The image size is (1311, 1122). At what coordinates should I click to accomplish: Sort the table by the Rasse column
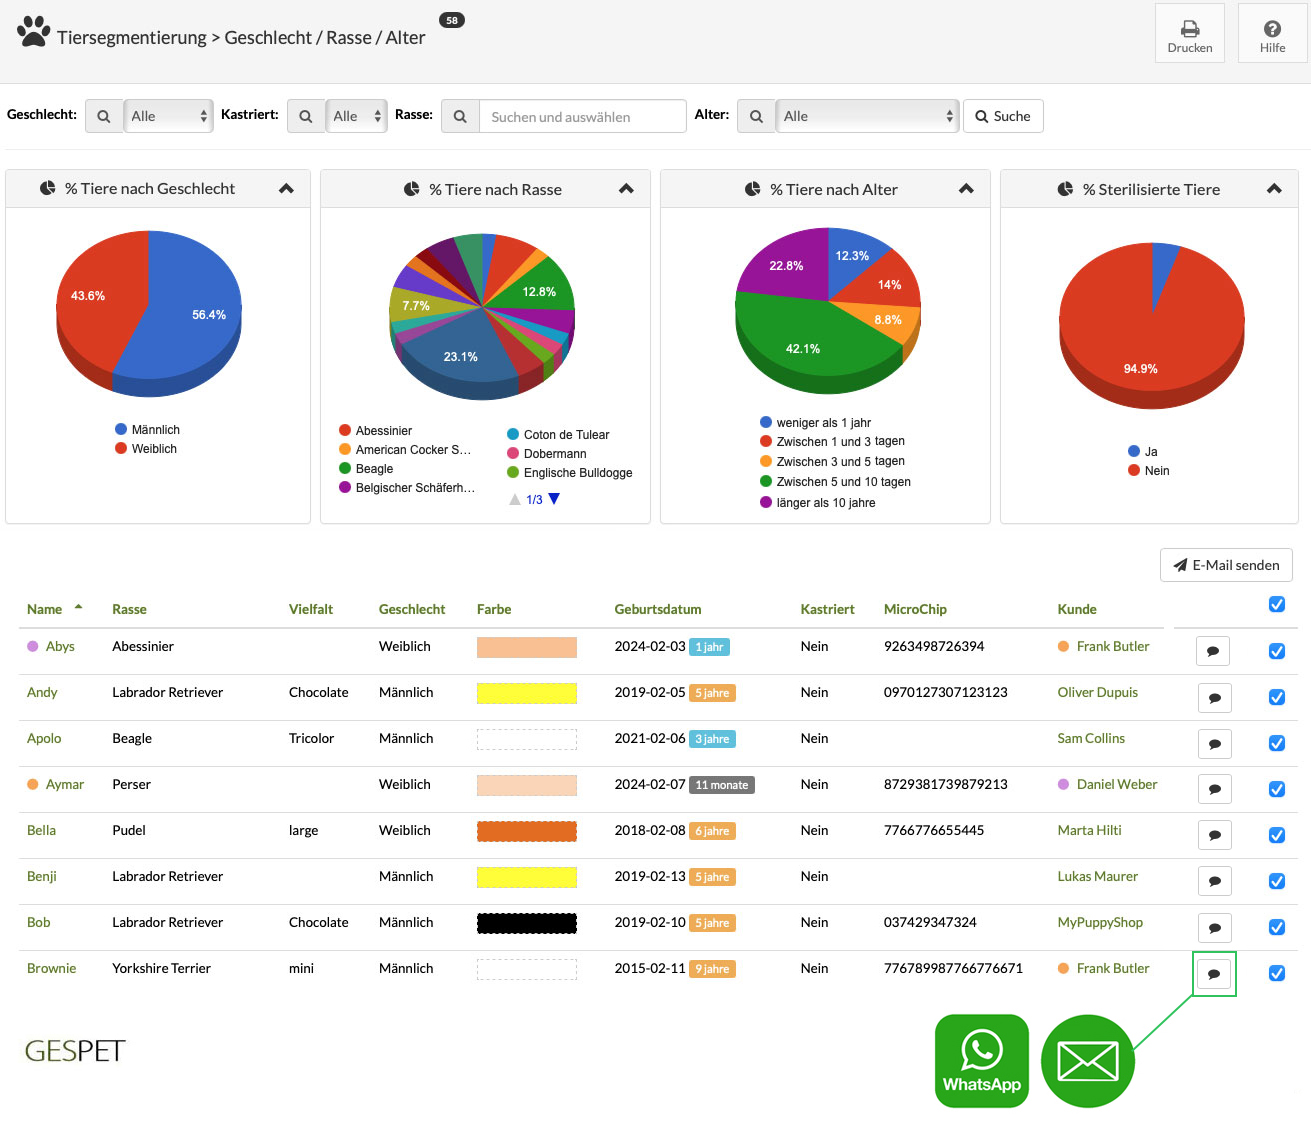[x=129, y=609]
